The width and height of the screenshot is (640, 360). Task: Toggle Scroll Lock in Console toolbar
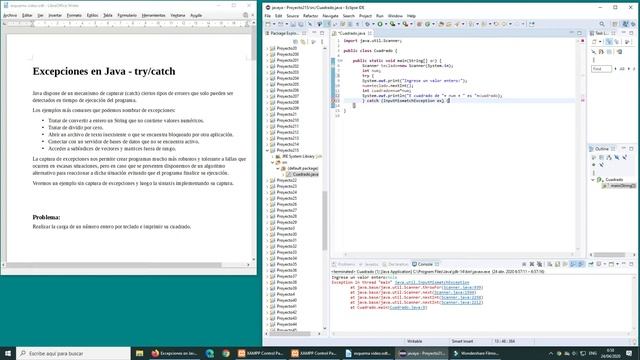coord(557,264)
